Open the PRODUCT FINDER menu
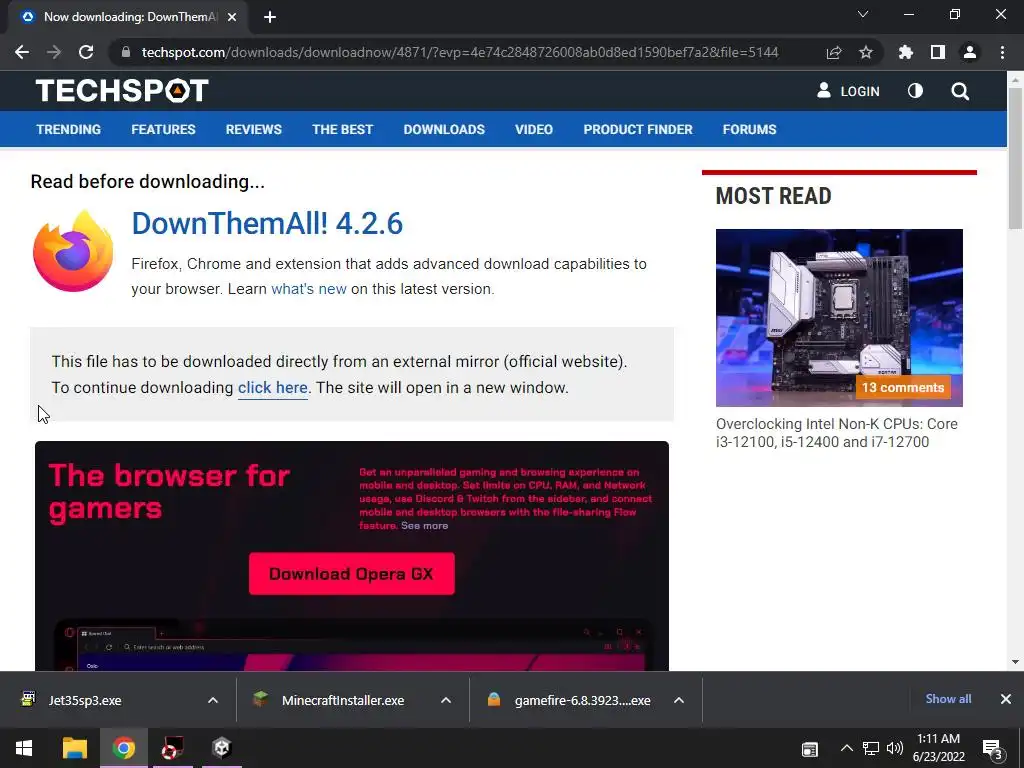1024x768 pixels. click(x=638, y=129)
